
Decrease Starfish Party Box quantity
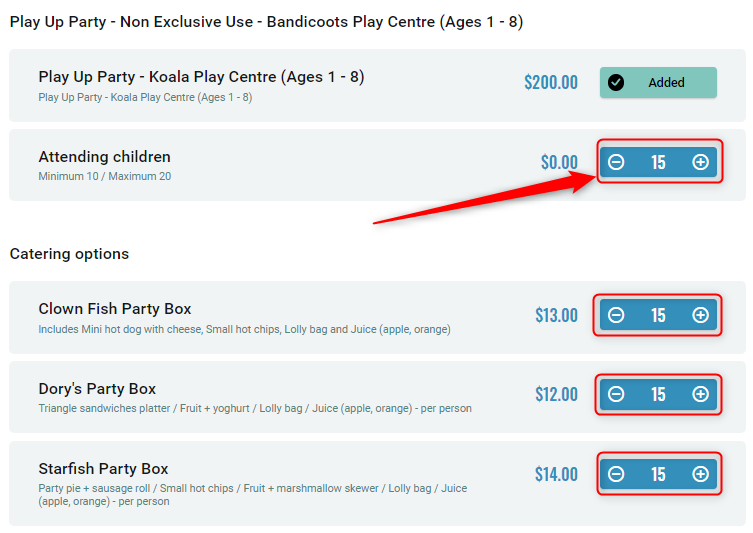pyautogui.click(x=616, y=474)
